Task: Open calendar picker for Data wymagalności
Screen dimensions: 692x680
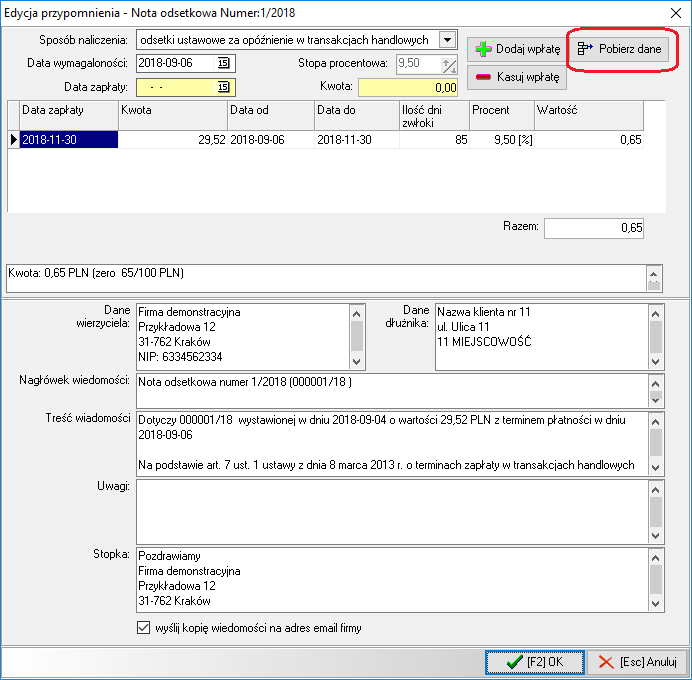Action: (223, 64)
